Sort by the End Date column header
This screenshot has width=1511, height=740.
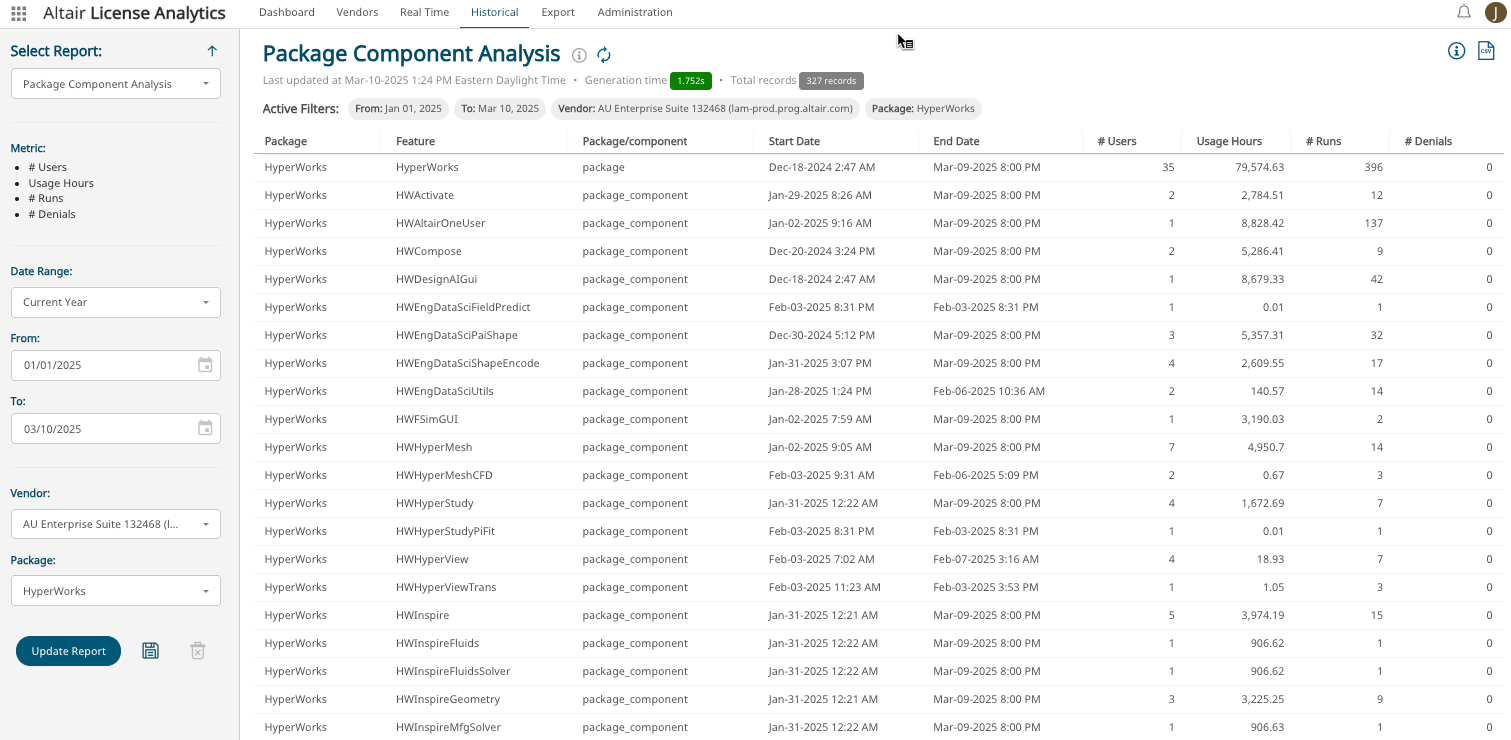pyautogui.click(x=956, y=141)
